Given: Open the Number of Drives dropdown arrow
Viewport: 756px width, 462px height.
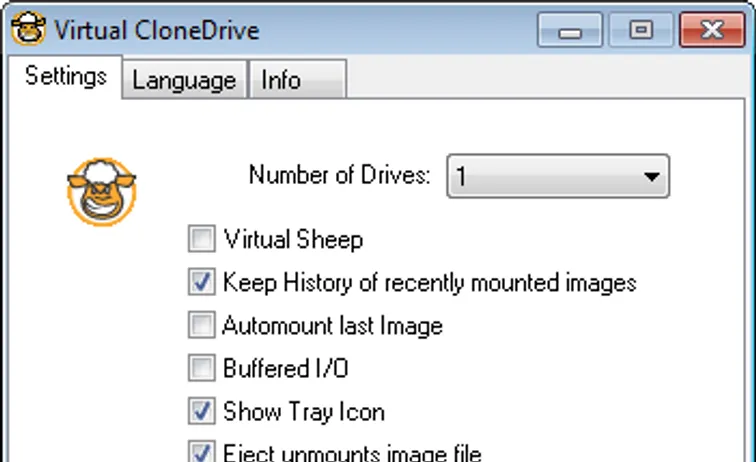Looking at the screenshot, I should (651, 178).
